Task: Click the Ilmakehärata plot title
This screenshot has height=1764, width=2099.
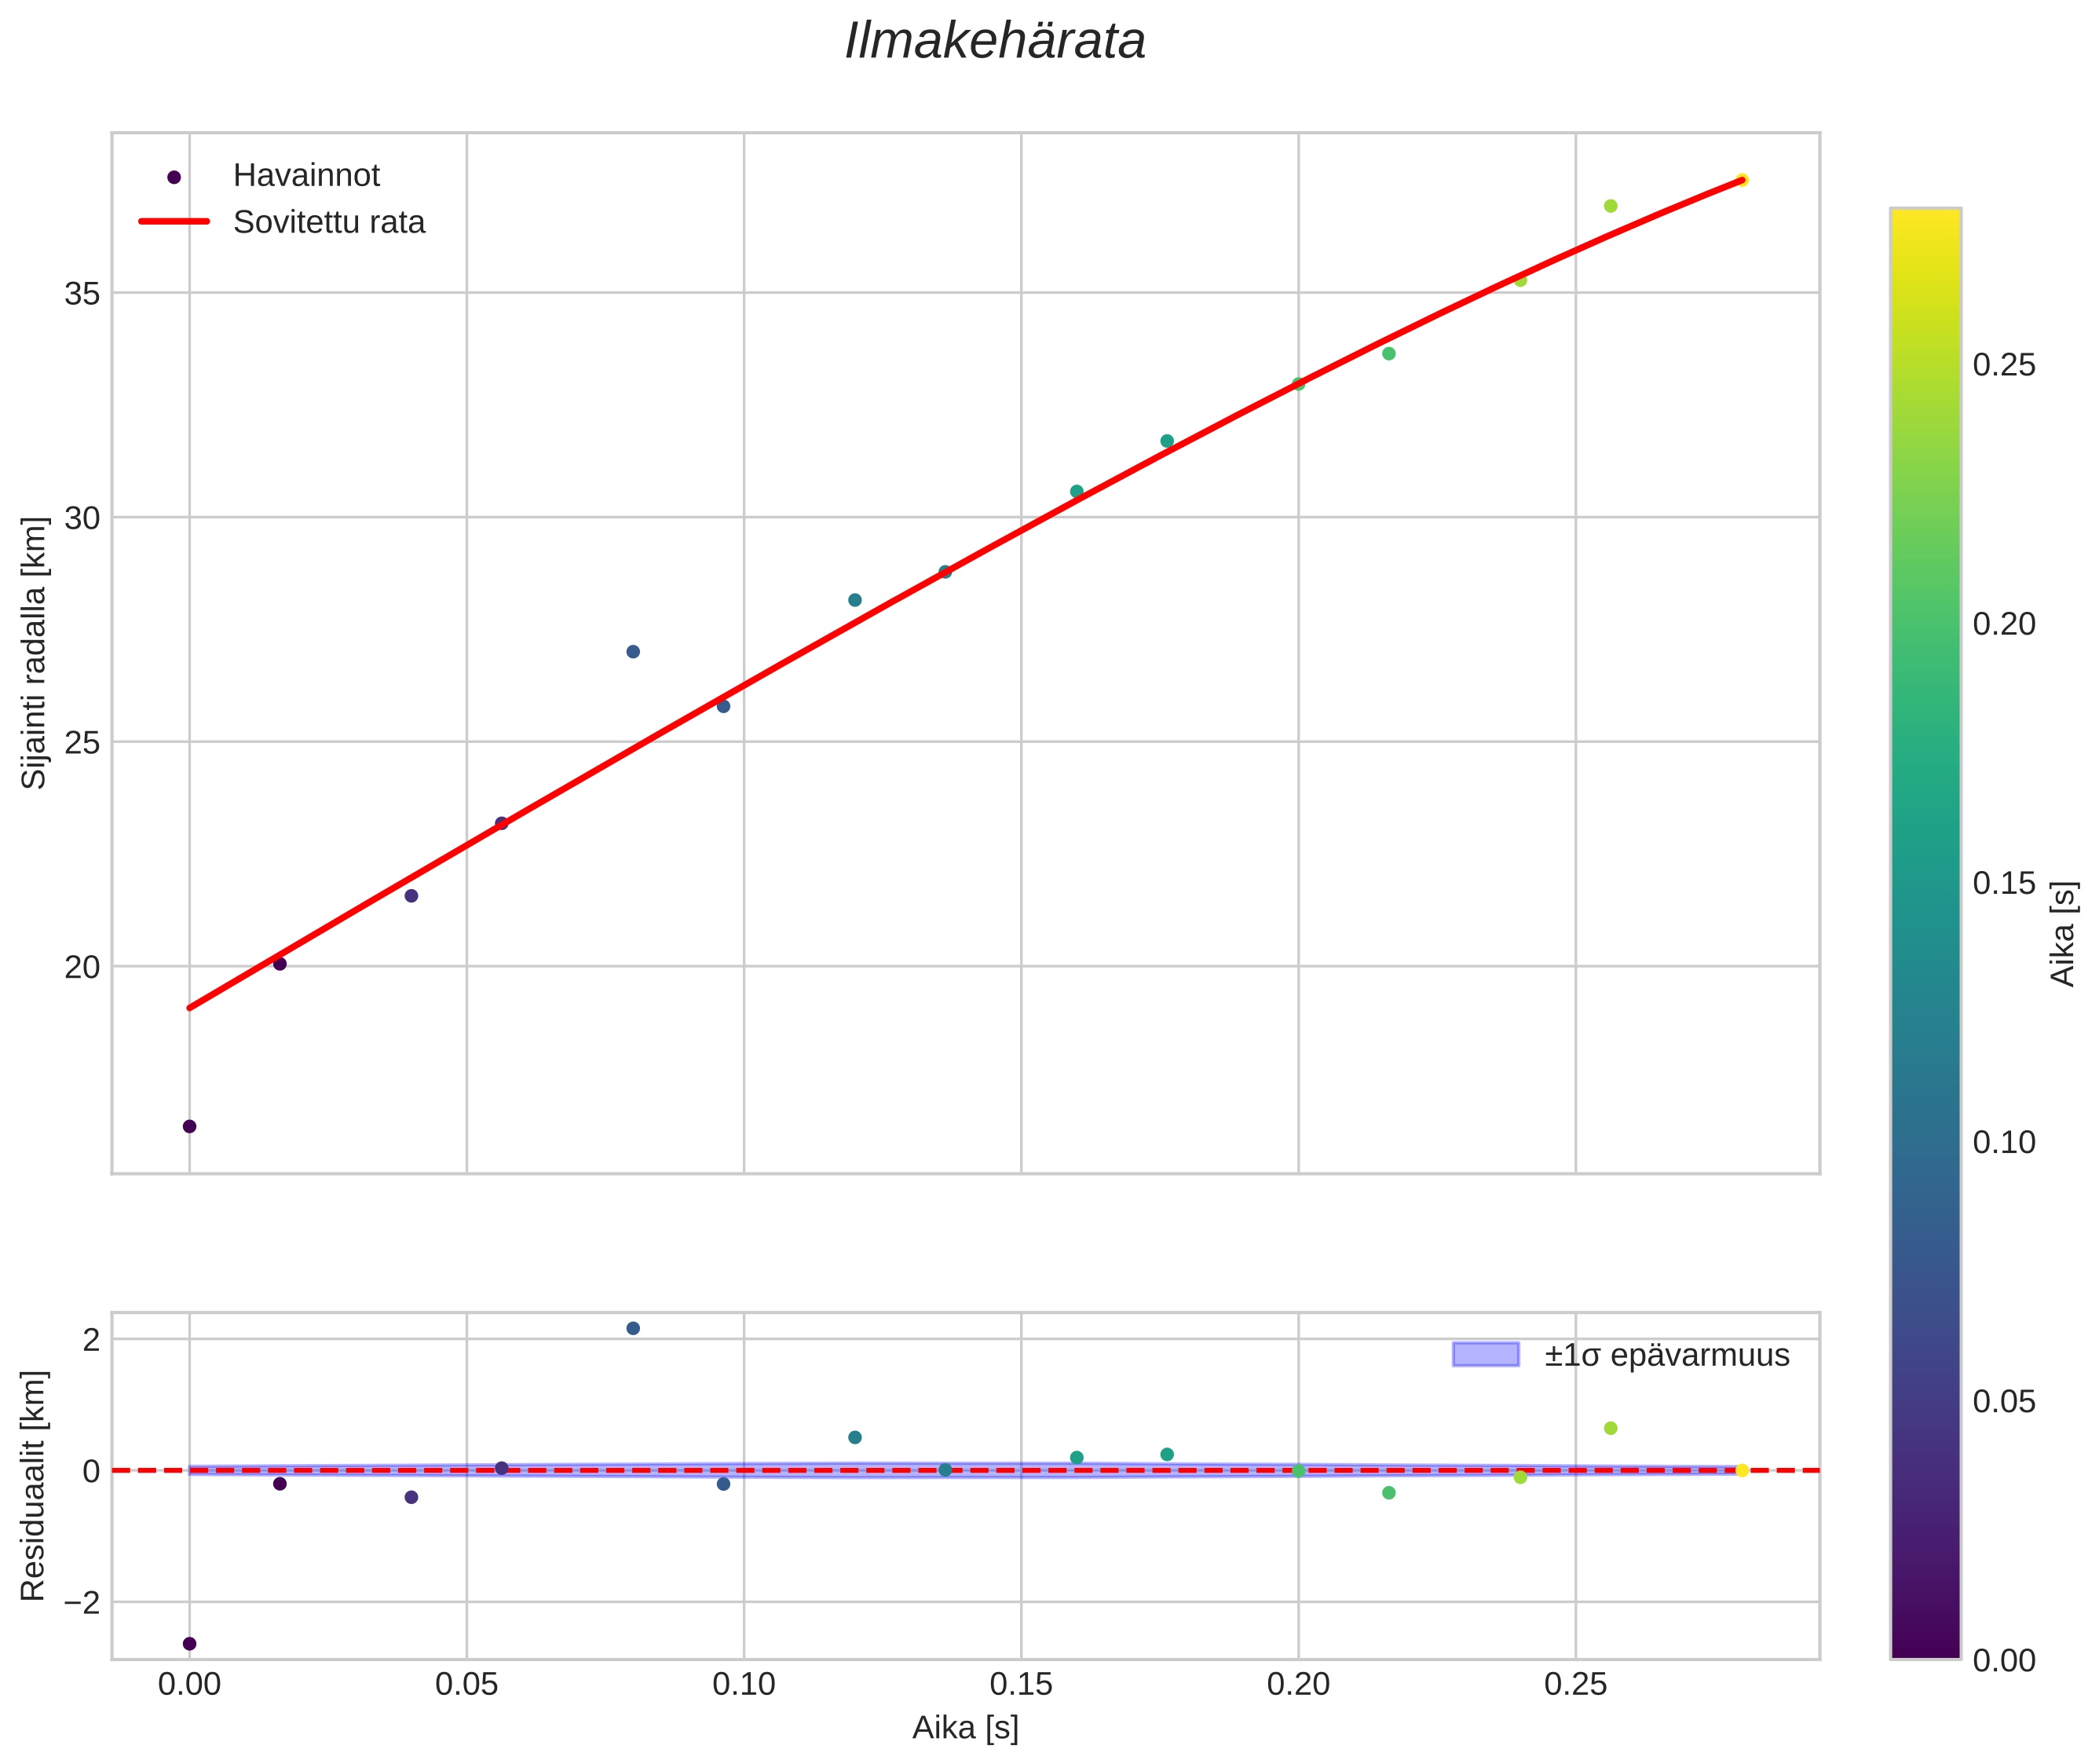Action: pos(994,42)
